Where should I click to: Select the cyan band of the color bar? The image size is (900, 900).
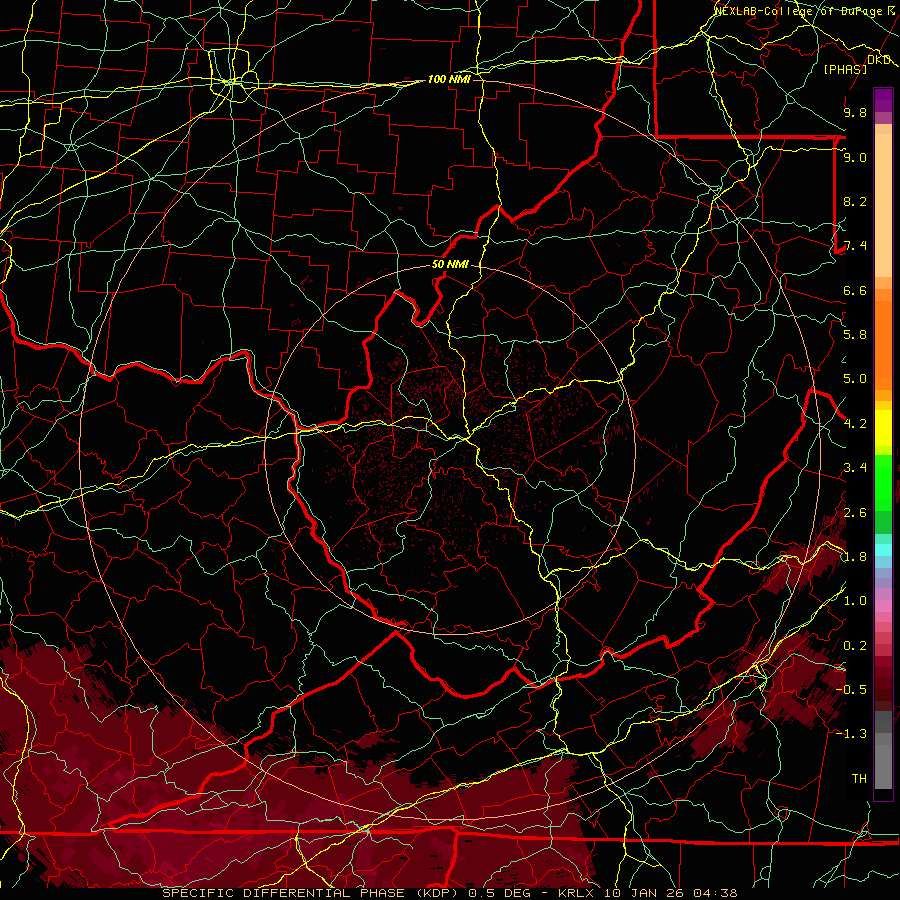tap(883, 550)
